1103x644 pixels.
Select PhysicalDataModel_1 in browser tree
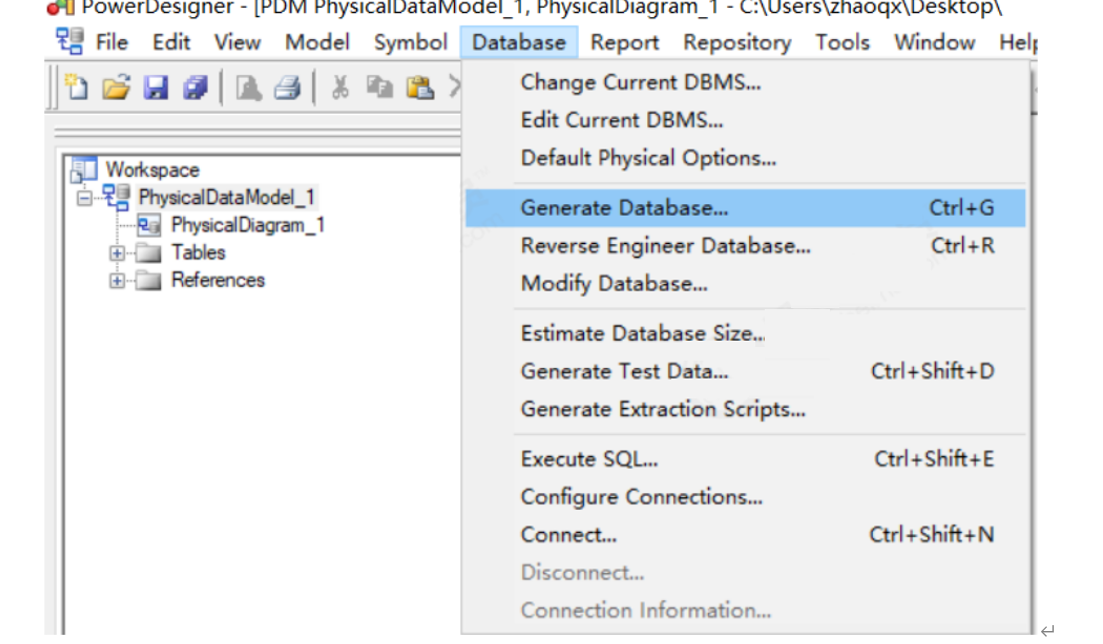coord(227,197)
